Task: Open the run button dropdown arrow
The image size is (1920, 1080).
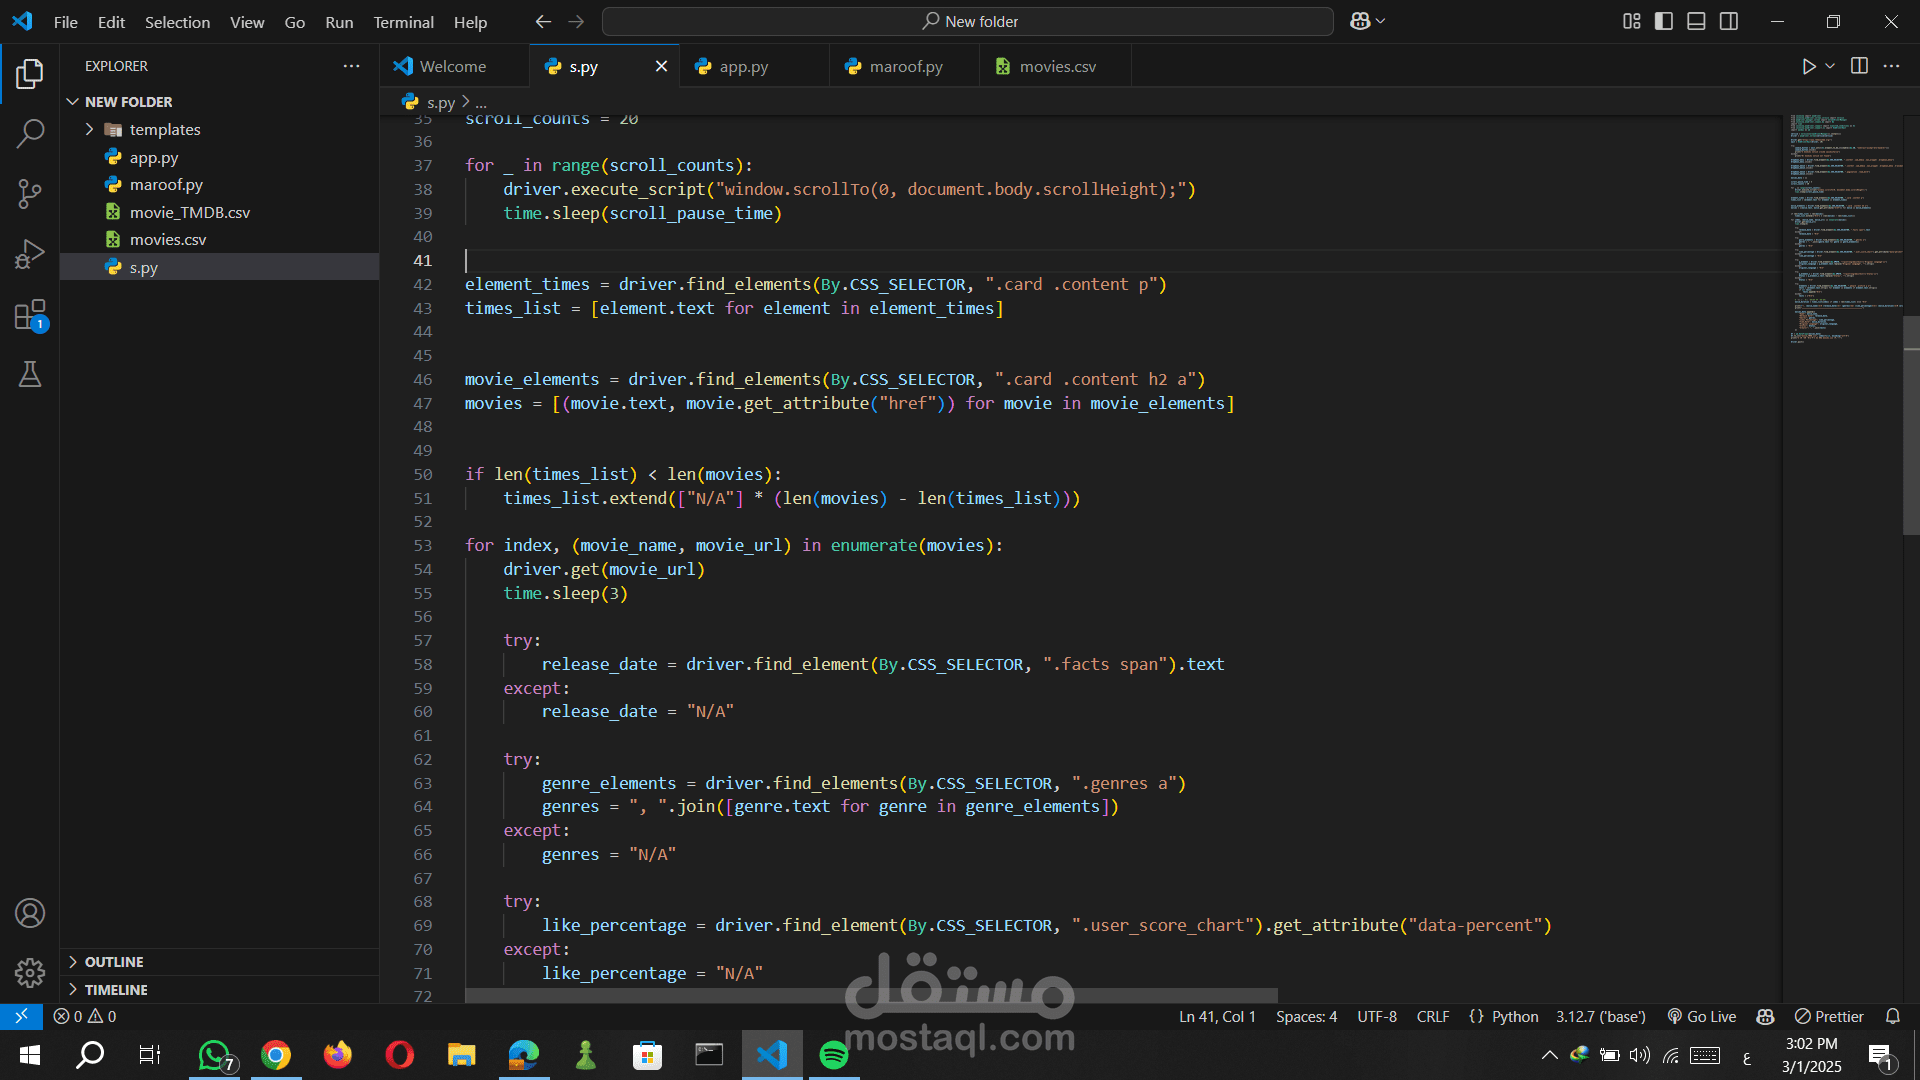Action: pyautogui.click(x=1830, y=66)
